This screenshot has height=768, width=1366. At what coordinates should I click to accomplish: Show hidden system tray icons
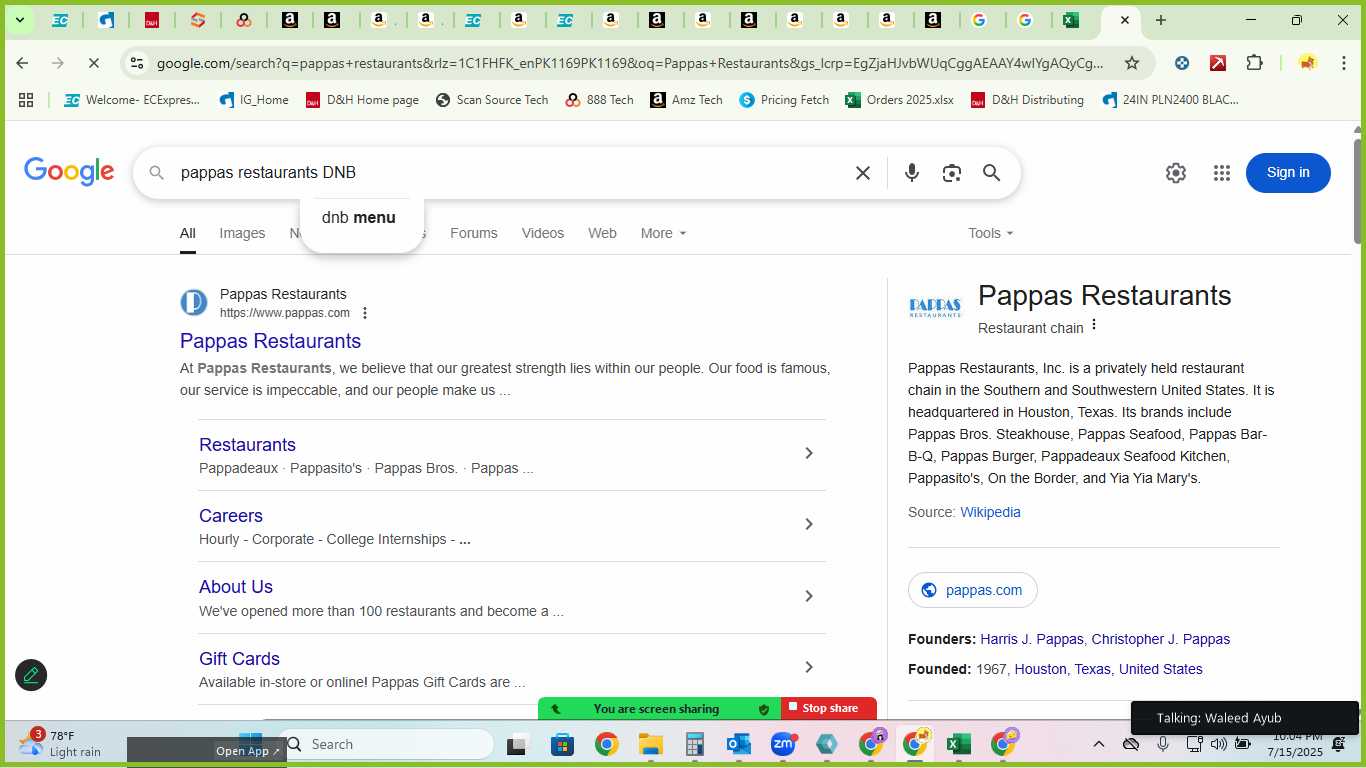(1098, 744)
